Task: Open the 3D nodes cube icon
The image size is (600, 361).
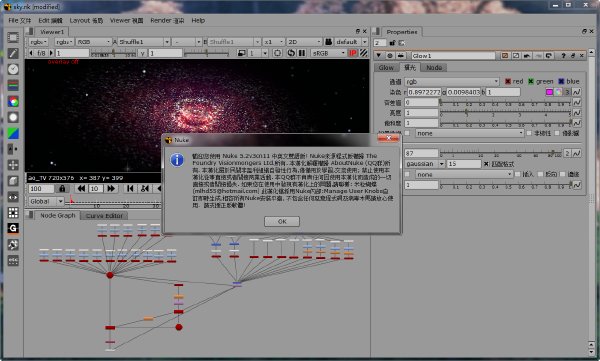Action: [x=13, y=181]
